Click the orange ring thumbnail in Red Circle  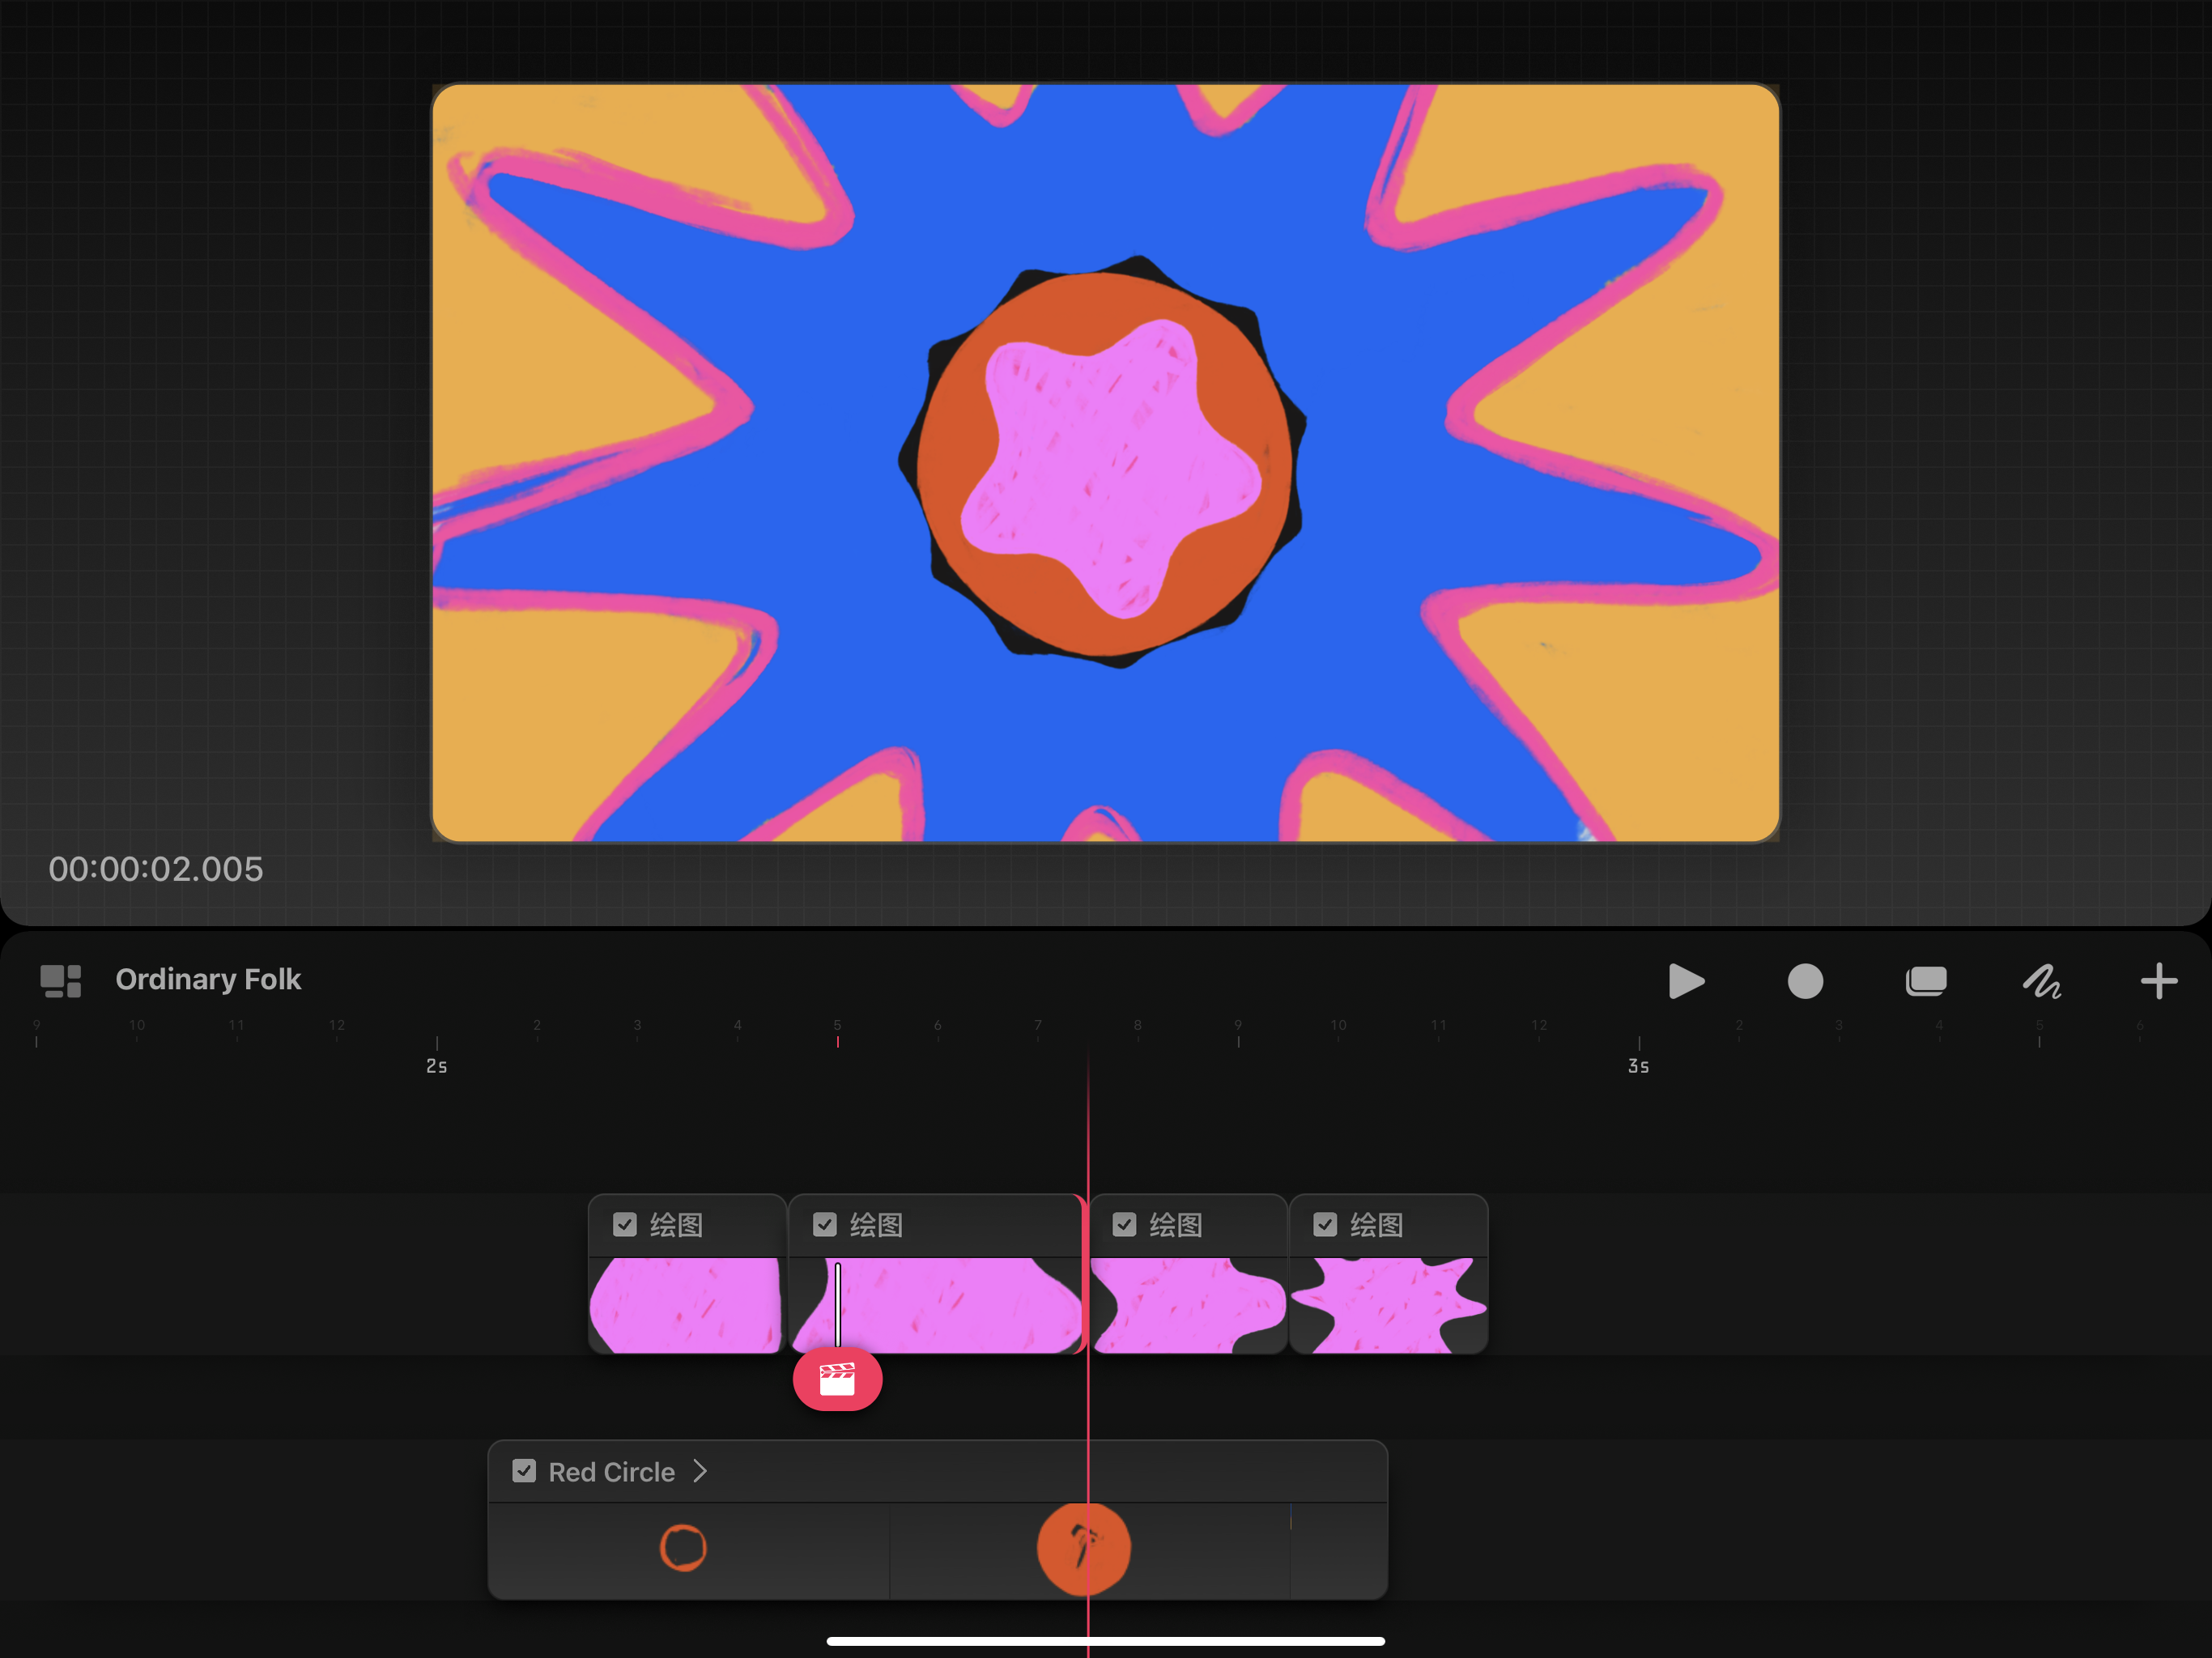click(x=683, y=1548)
